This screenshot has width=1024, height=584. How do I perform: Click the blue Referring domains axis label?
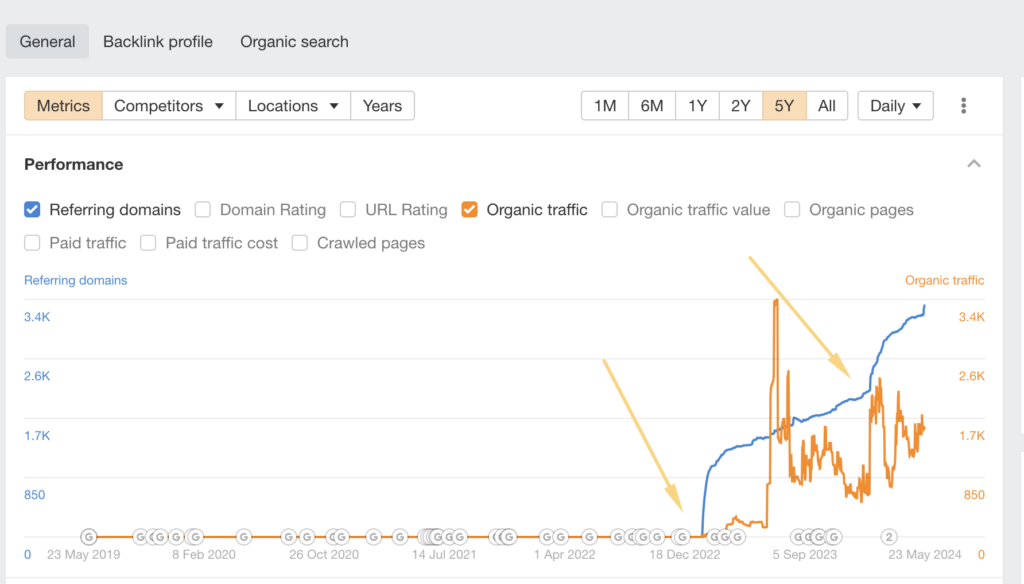75,280
